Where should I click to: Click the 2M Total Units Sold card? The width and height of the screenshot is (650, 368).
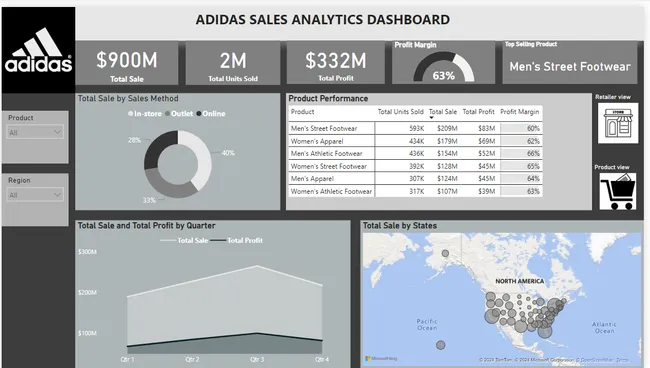(233, 63)
